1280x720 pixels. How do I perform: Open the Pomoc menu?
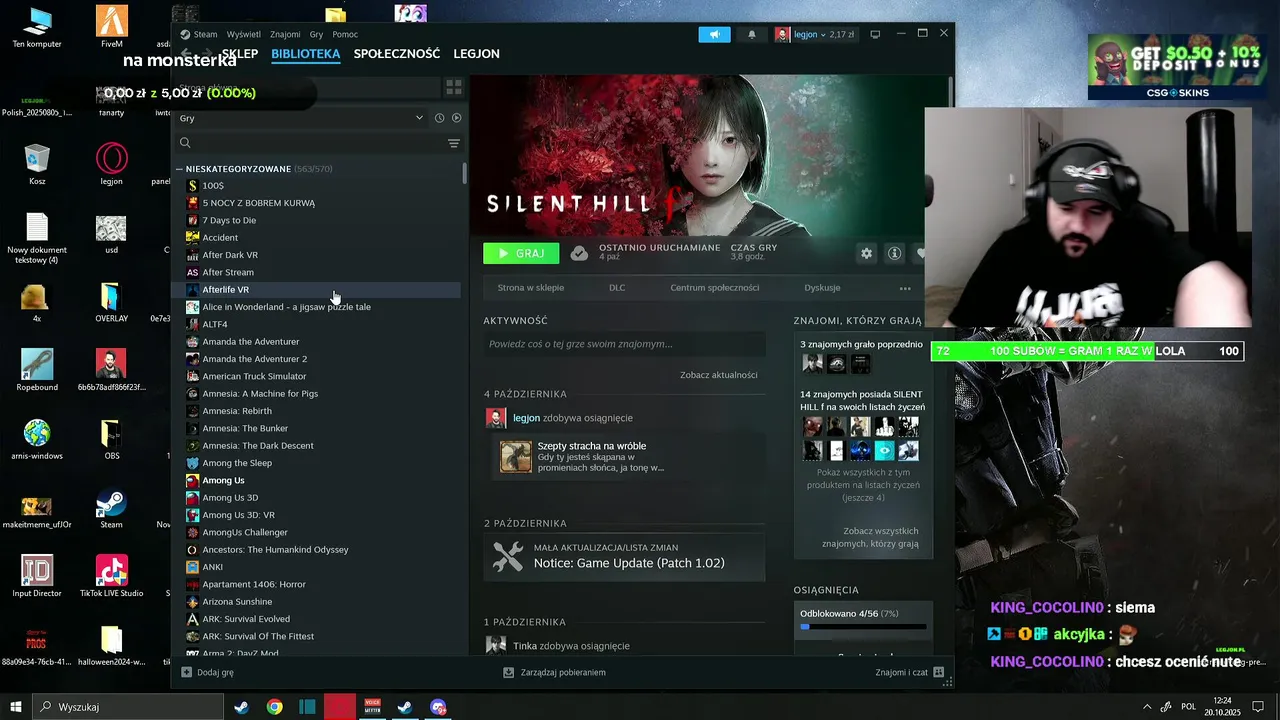click(345, 34)
